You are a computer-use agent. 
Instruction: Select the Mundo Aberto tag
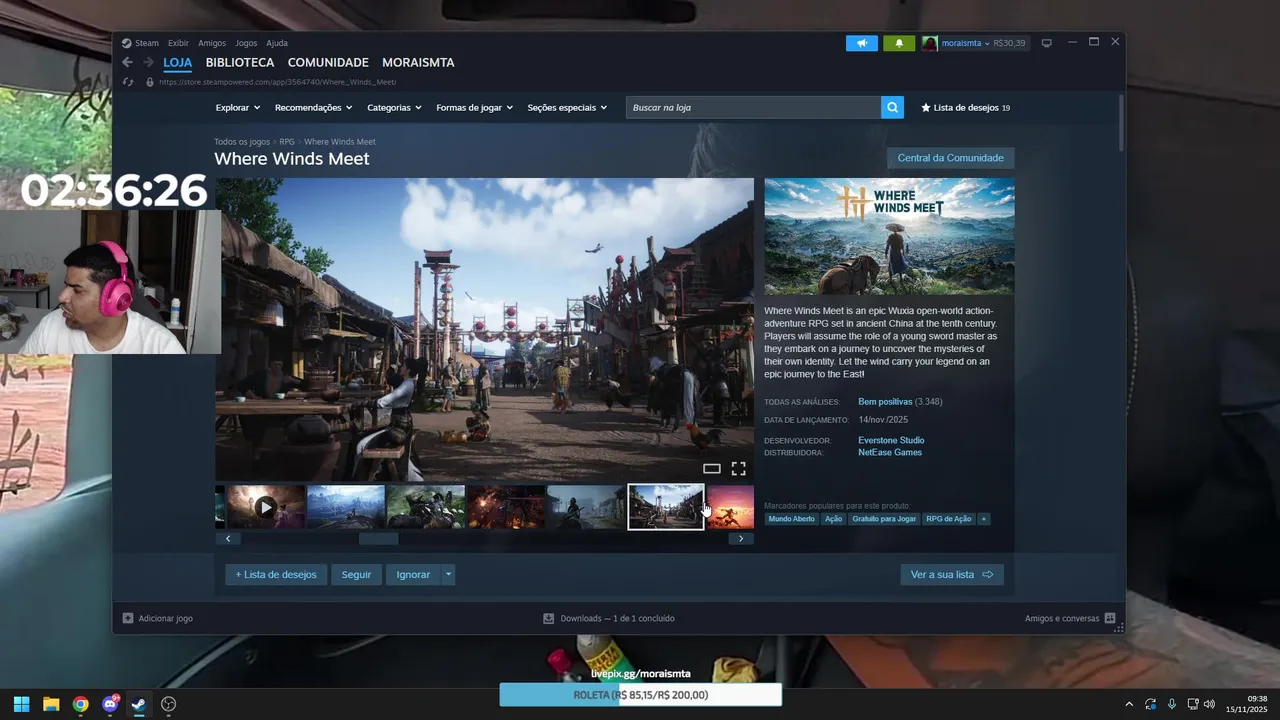tap(792, 519)
